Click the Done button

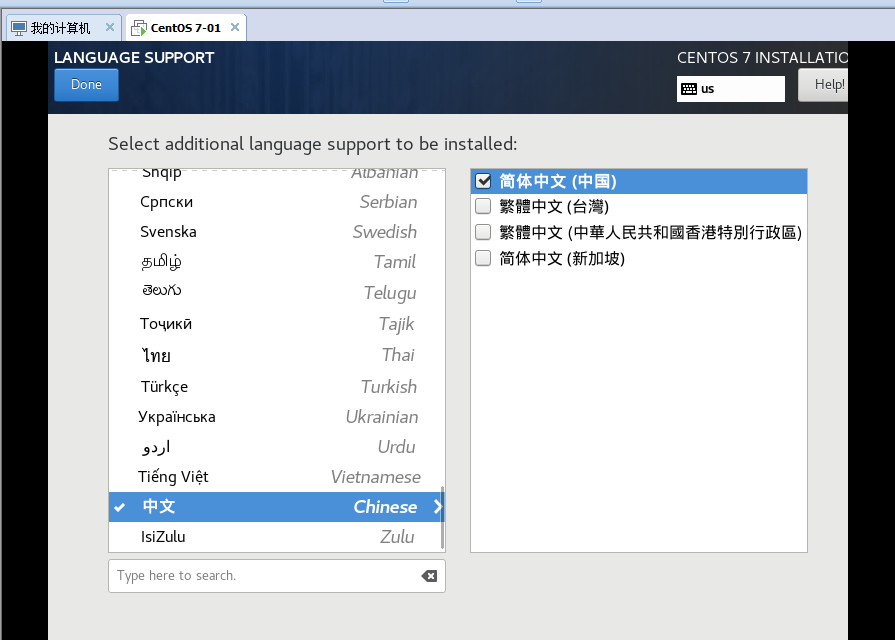click(x=86, y=84)
